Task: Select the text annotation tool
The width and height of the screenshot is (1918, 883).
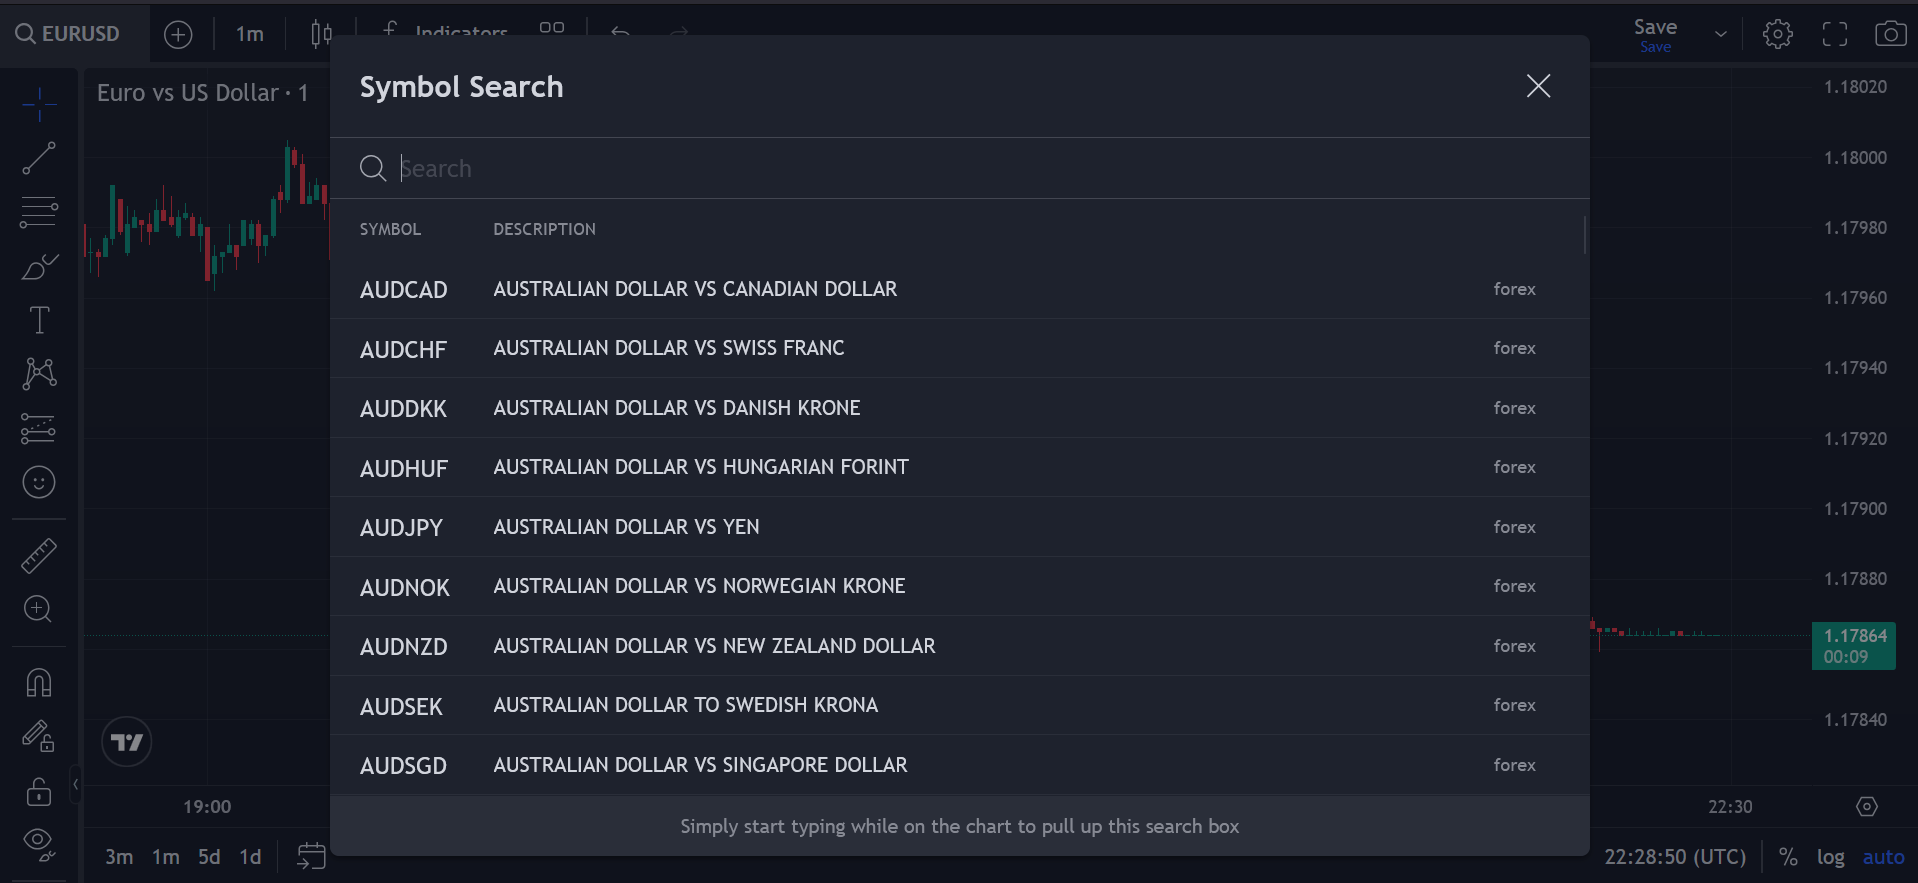Action: tap(39, 320)
